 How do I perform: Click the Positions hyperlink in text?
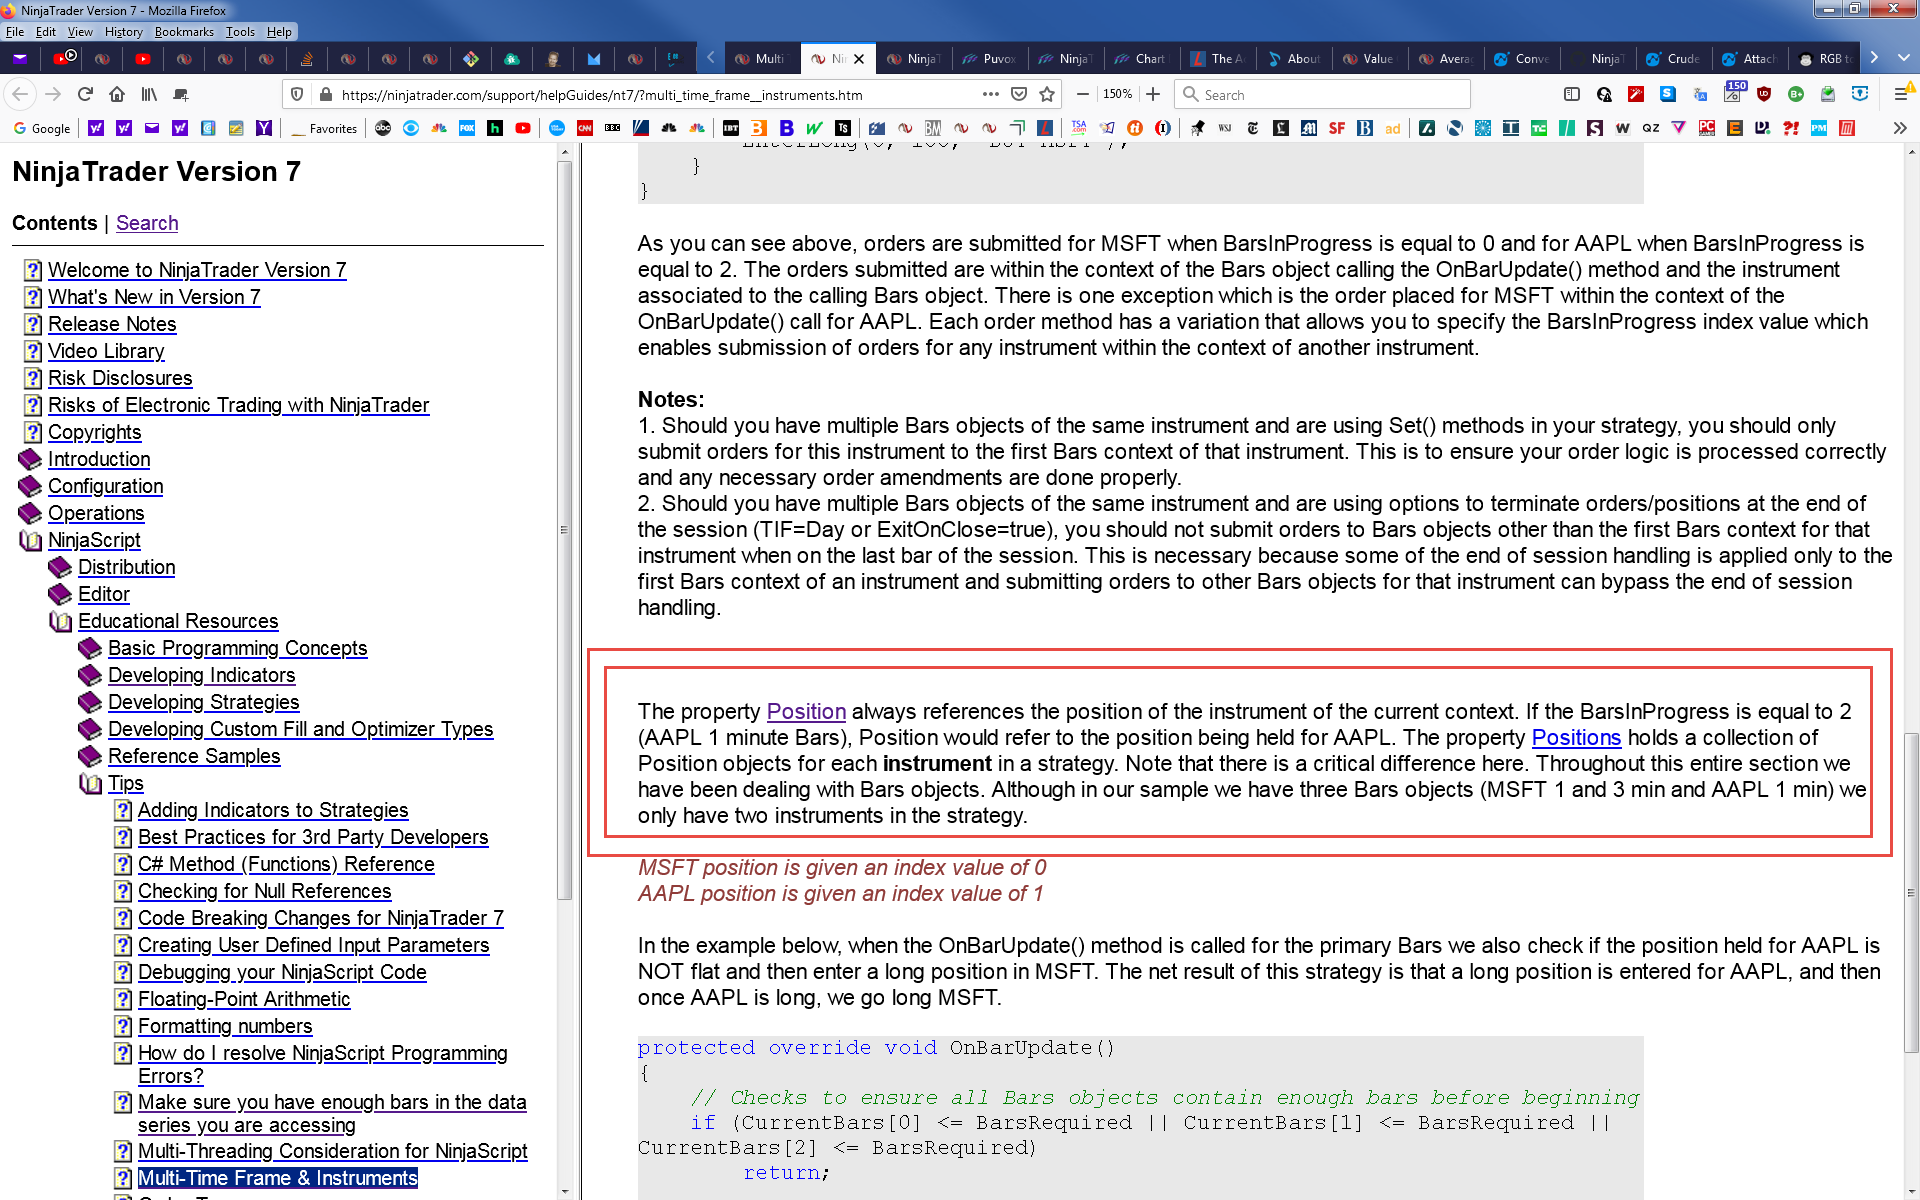pyautogui.click(x=1575, y=738)
